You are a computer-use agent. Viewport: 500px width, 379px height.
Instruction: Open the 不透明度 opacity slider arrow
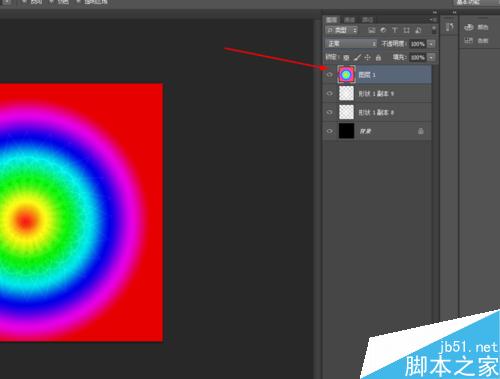click(x=431, y=44)
